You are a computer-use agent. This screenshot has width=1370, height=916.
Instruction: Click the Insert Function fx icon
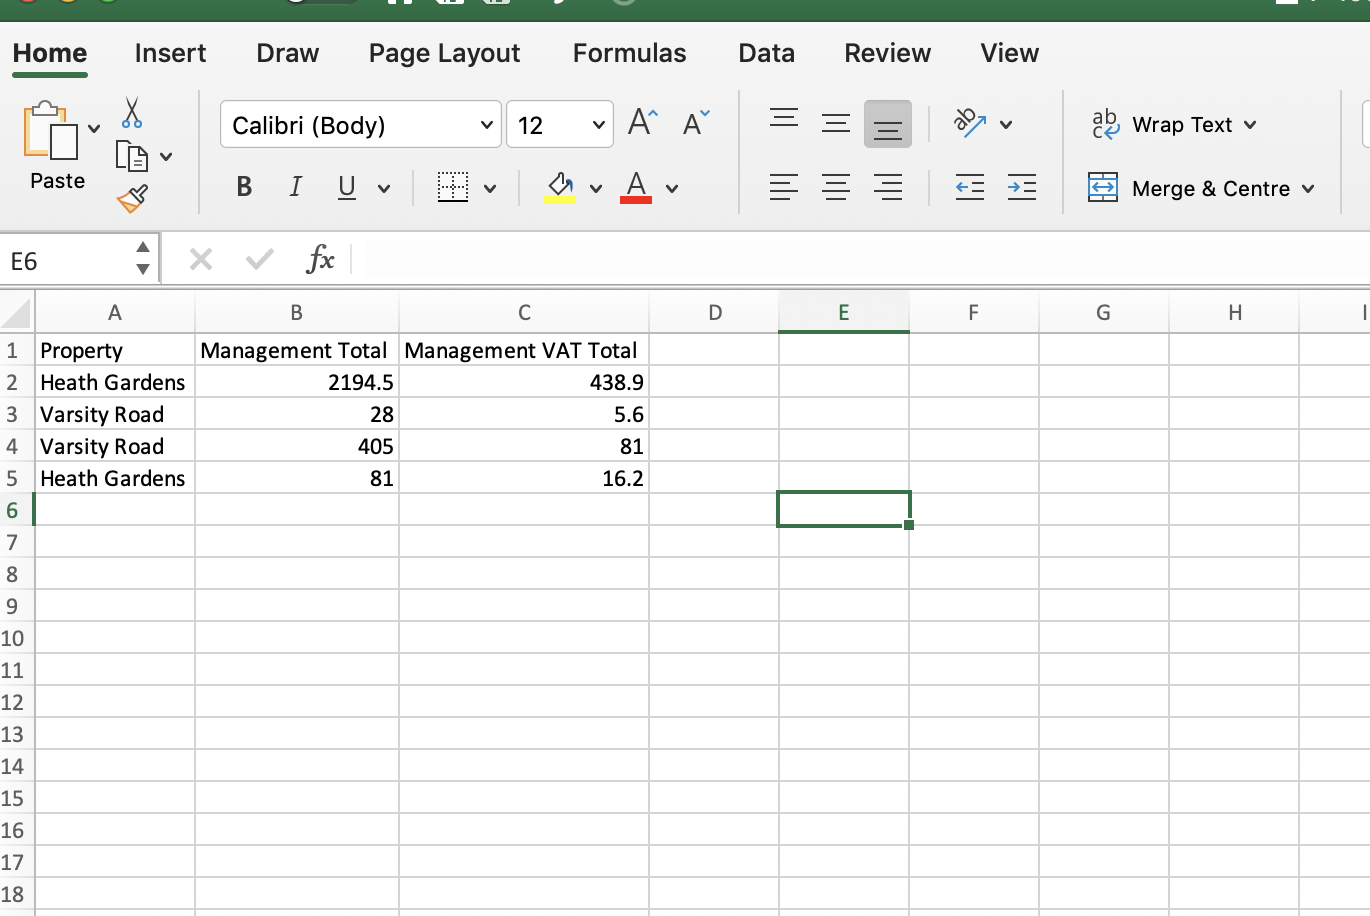point(320,260)
